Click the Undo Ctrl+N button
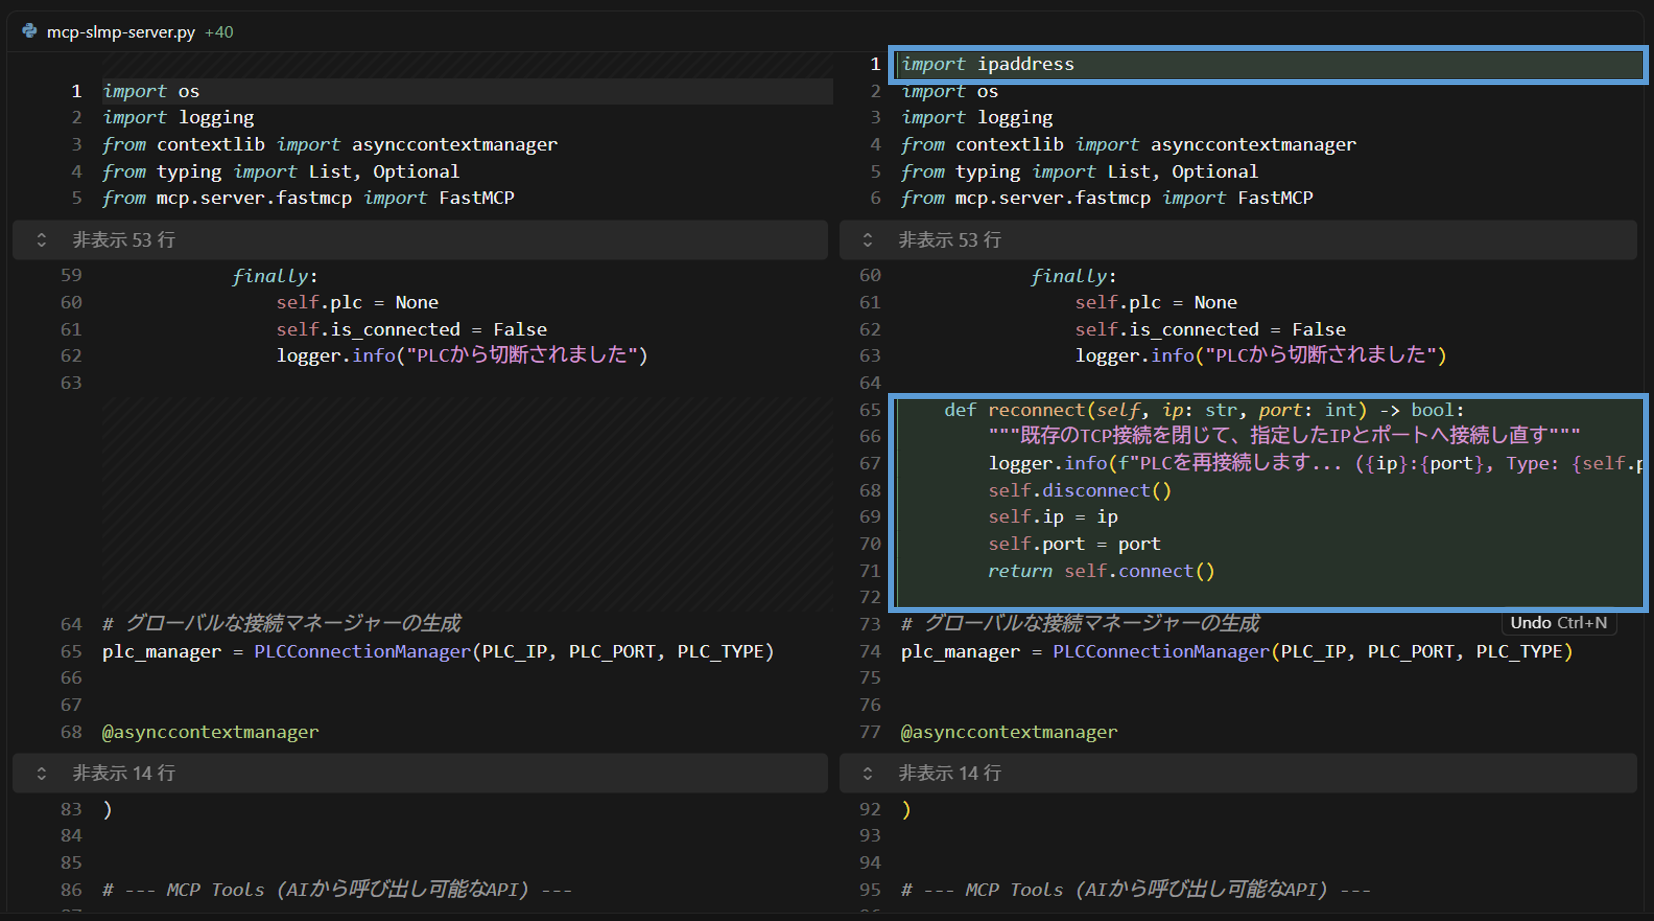 point(1558,623)
